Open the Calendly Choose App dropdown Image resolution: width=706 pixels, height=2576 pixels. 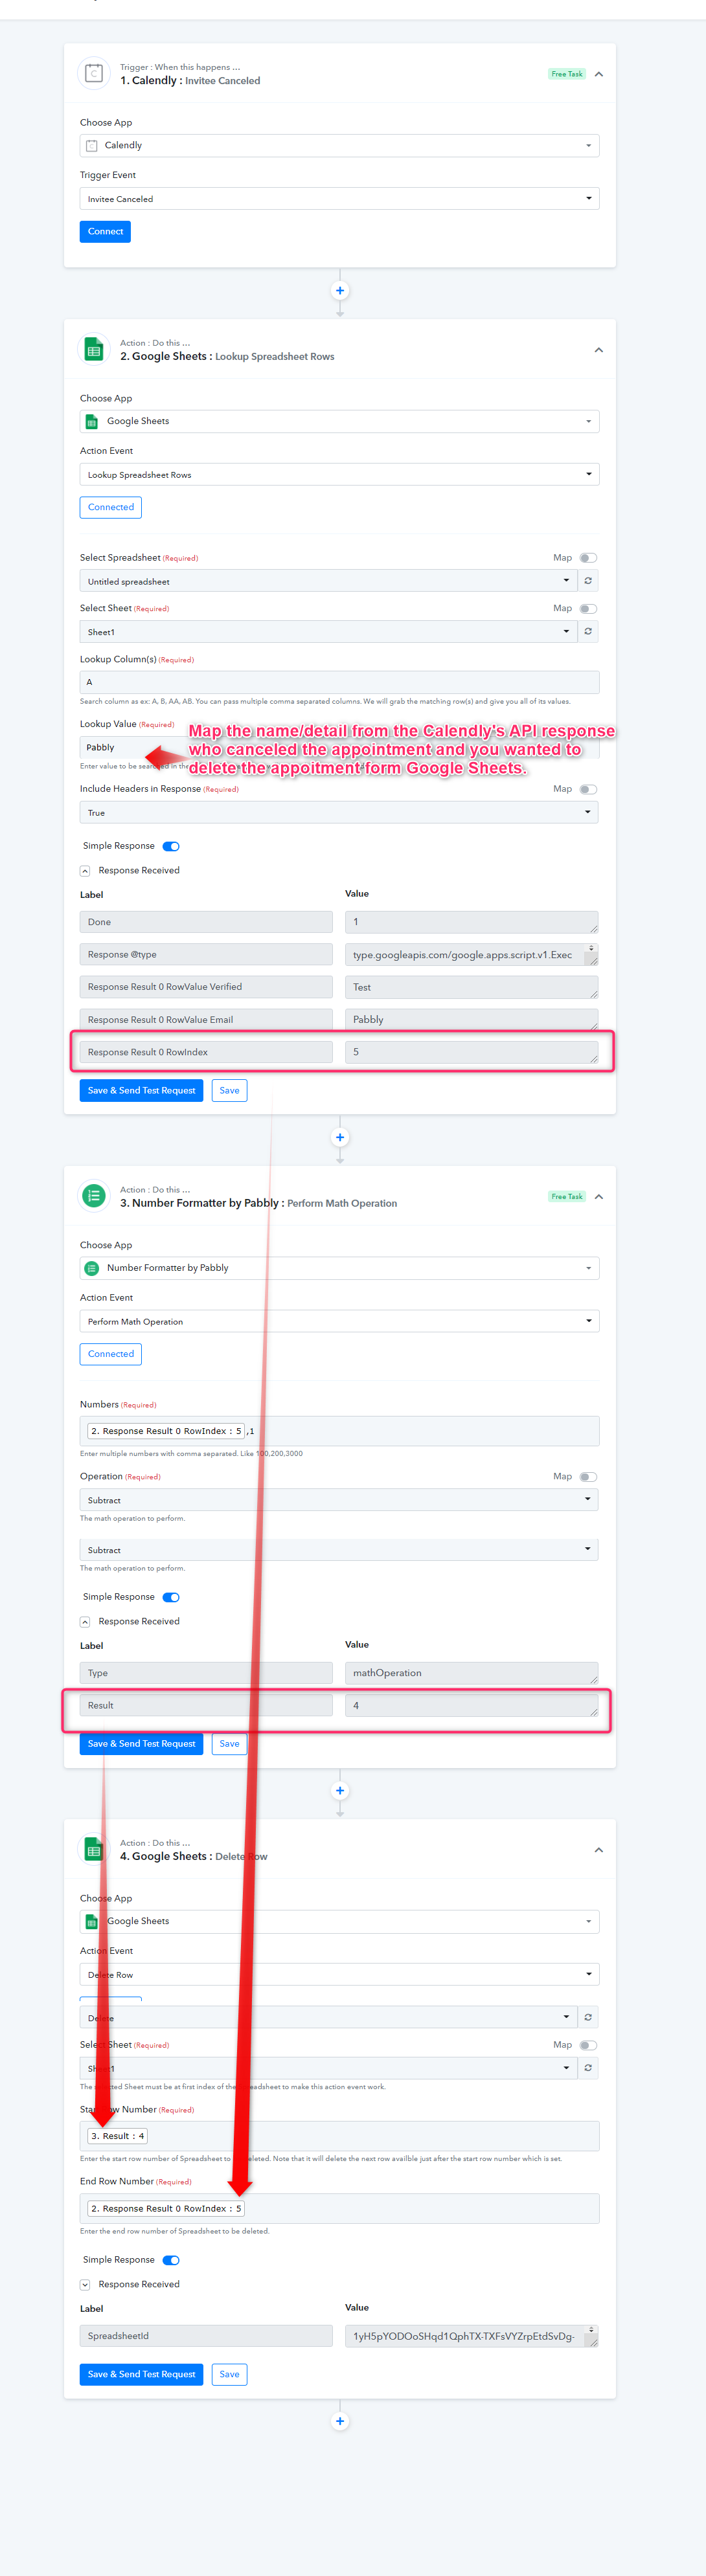coord(340,146)
